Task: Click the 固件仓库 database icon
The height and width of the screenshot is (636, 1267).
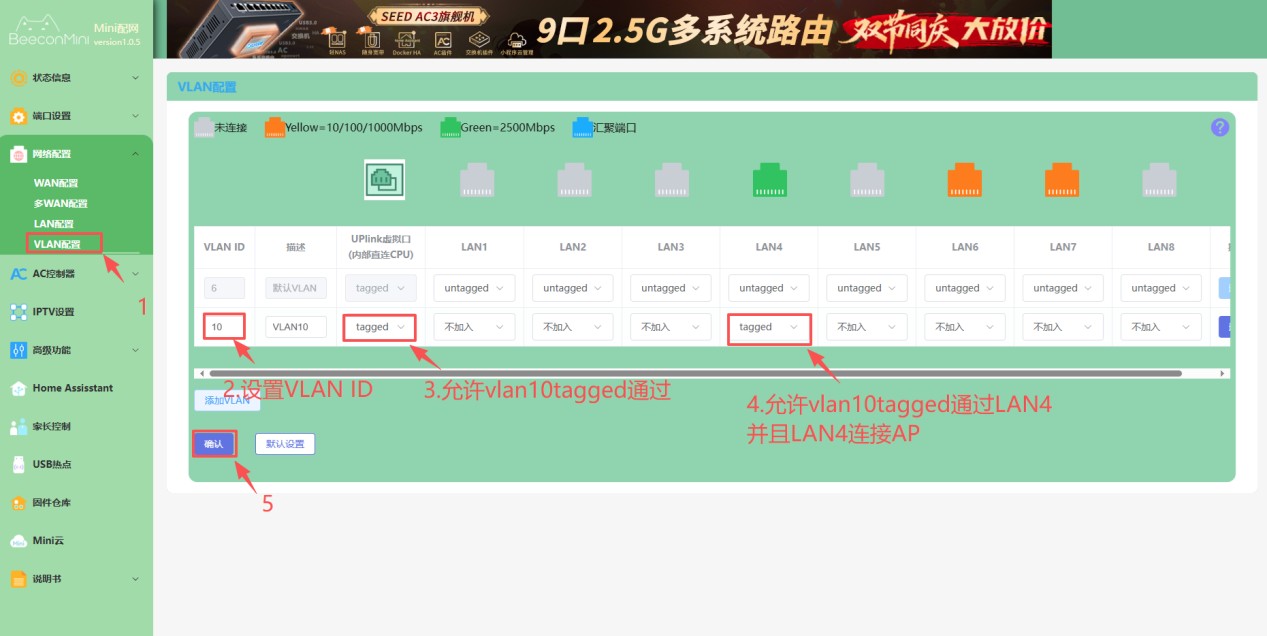Action: [18, 503]
